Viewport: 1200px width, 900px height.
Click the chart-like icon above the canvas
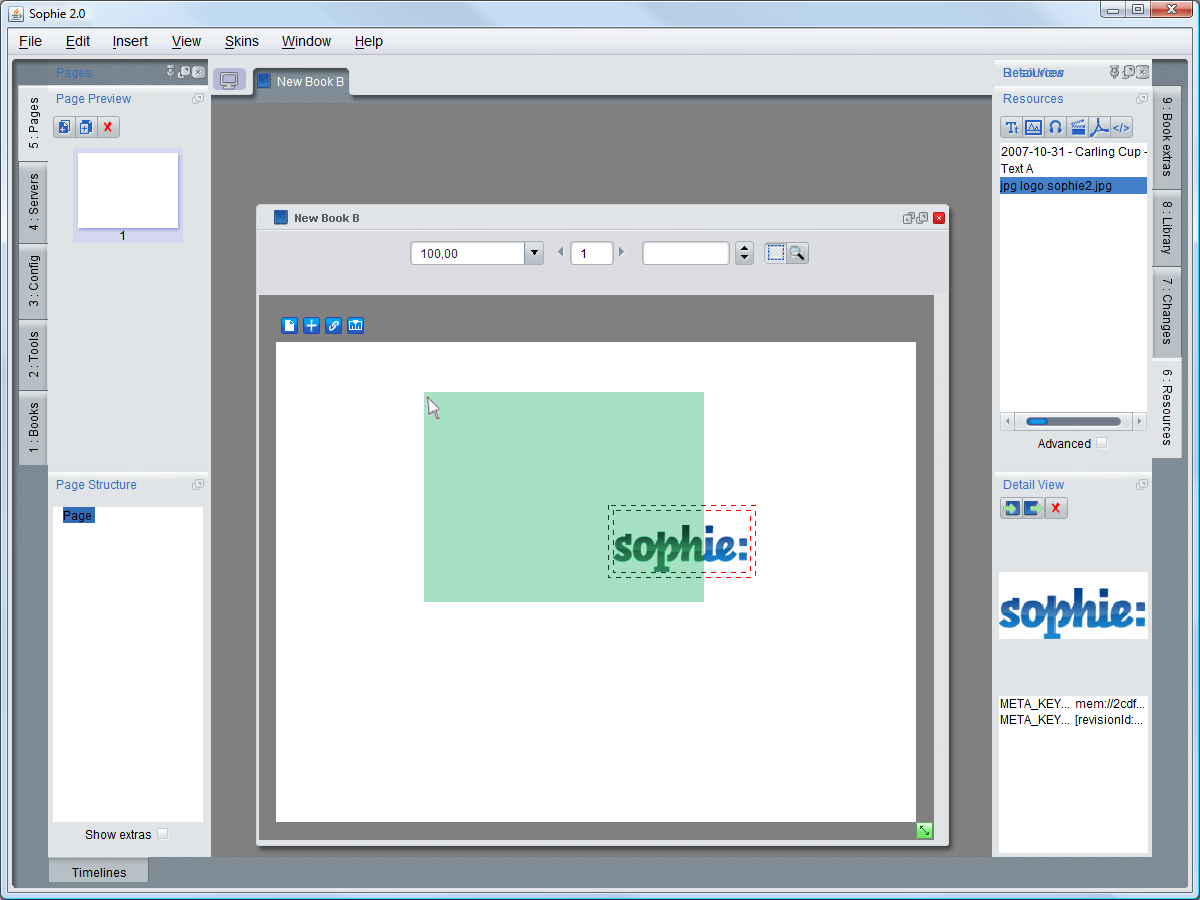[356, 325]
